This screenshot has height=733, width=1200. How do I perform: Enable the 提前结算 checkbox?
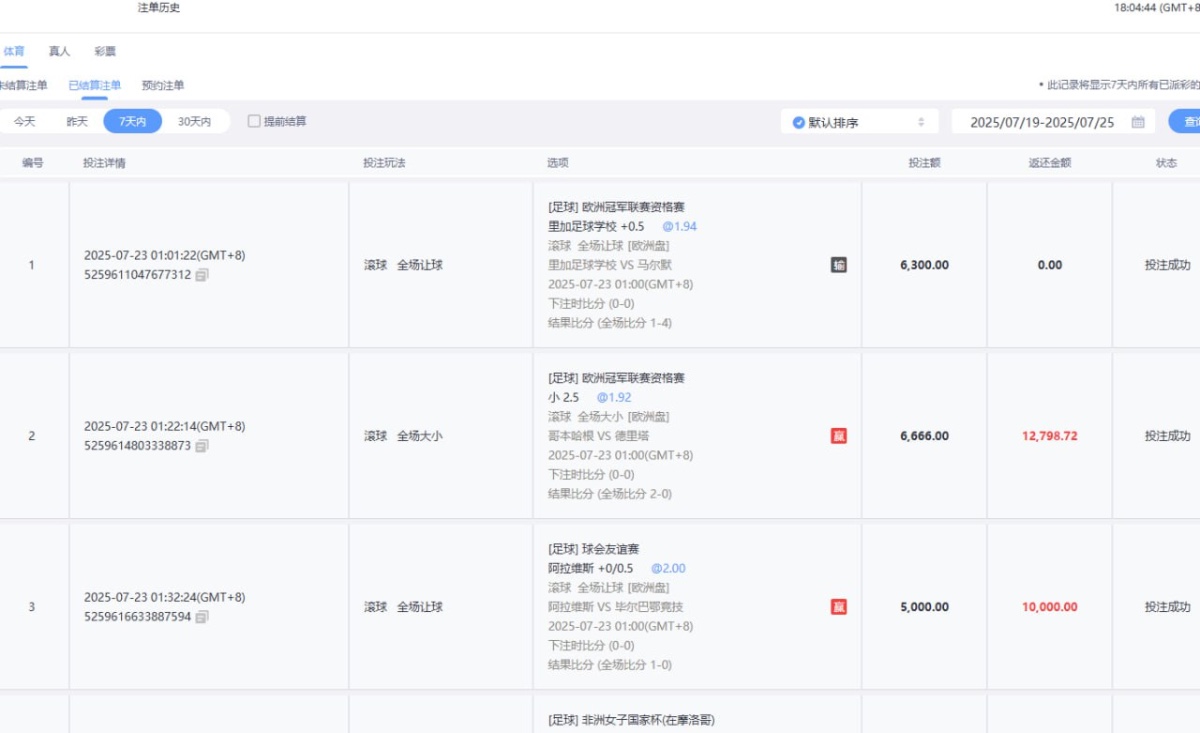254,121
